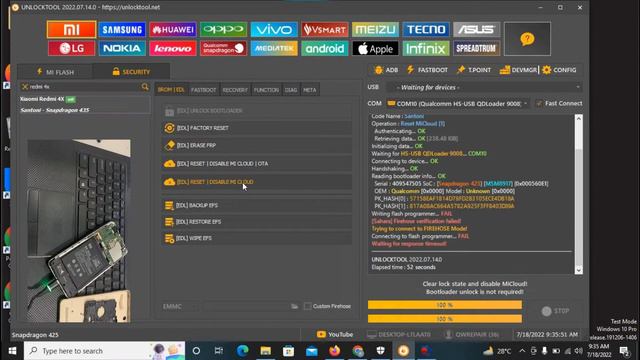640x360 pixels.
Task: Select the RECOVERY tab
Action: [235, 90]
